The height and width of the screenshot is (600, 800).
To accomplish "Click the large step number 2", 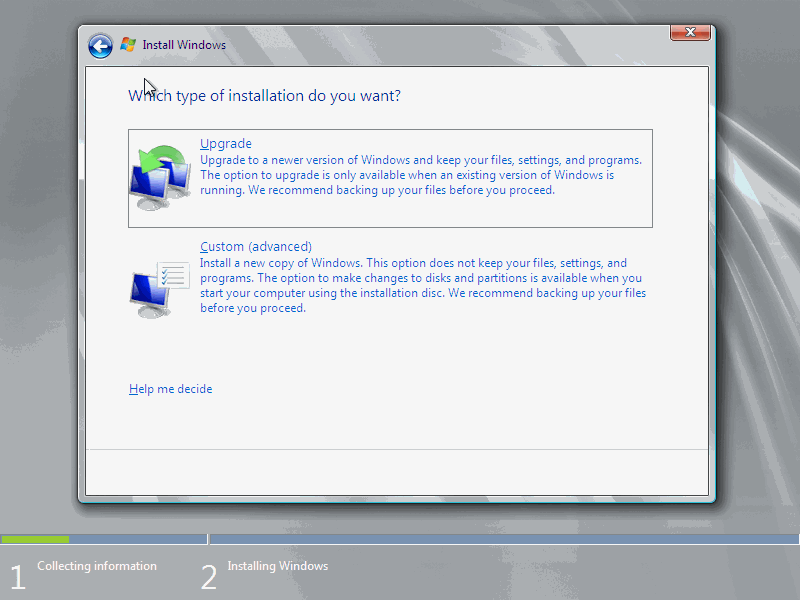I will (x=209, y=577).
